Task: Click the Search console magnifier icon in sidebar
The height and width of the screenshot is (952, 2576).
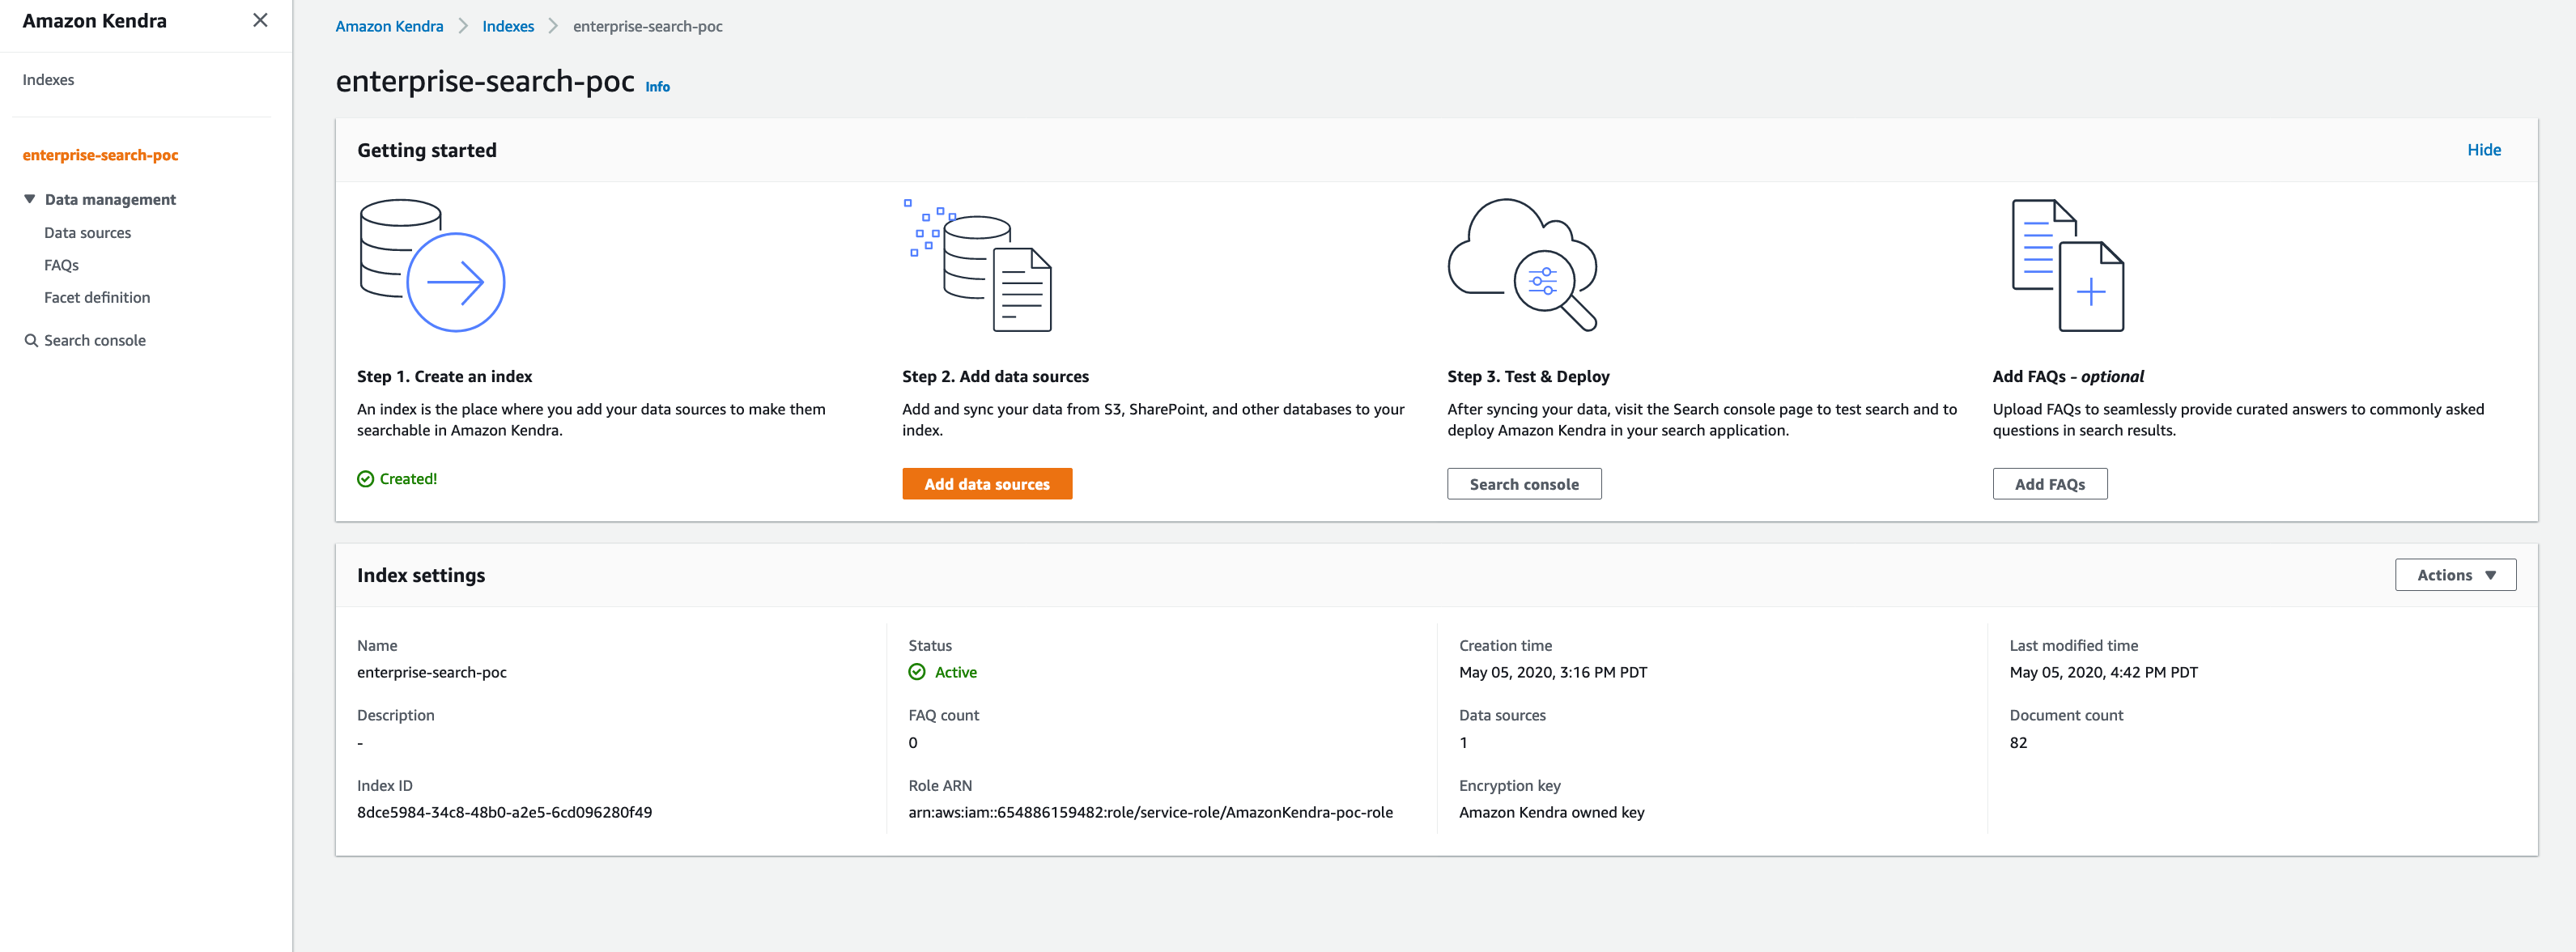Action: point(31,341)
